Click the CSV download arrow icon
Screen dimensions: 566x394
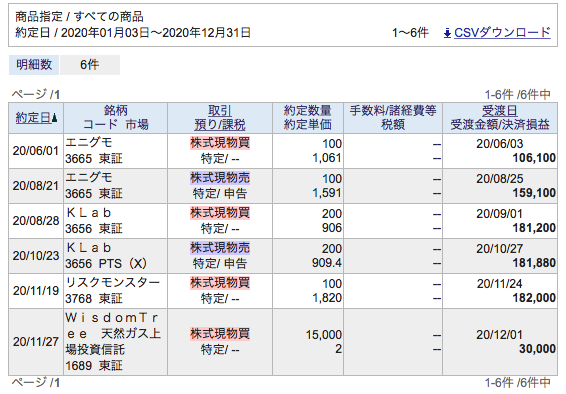[x=447, y=34]
